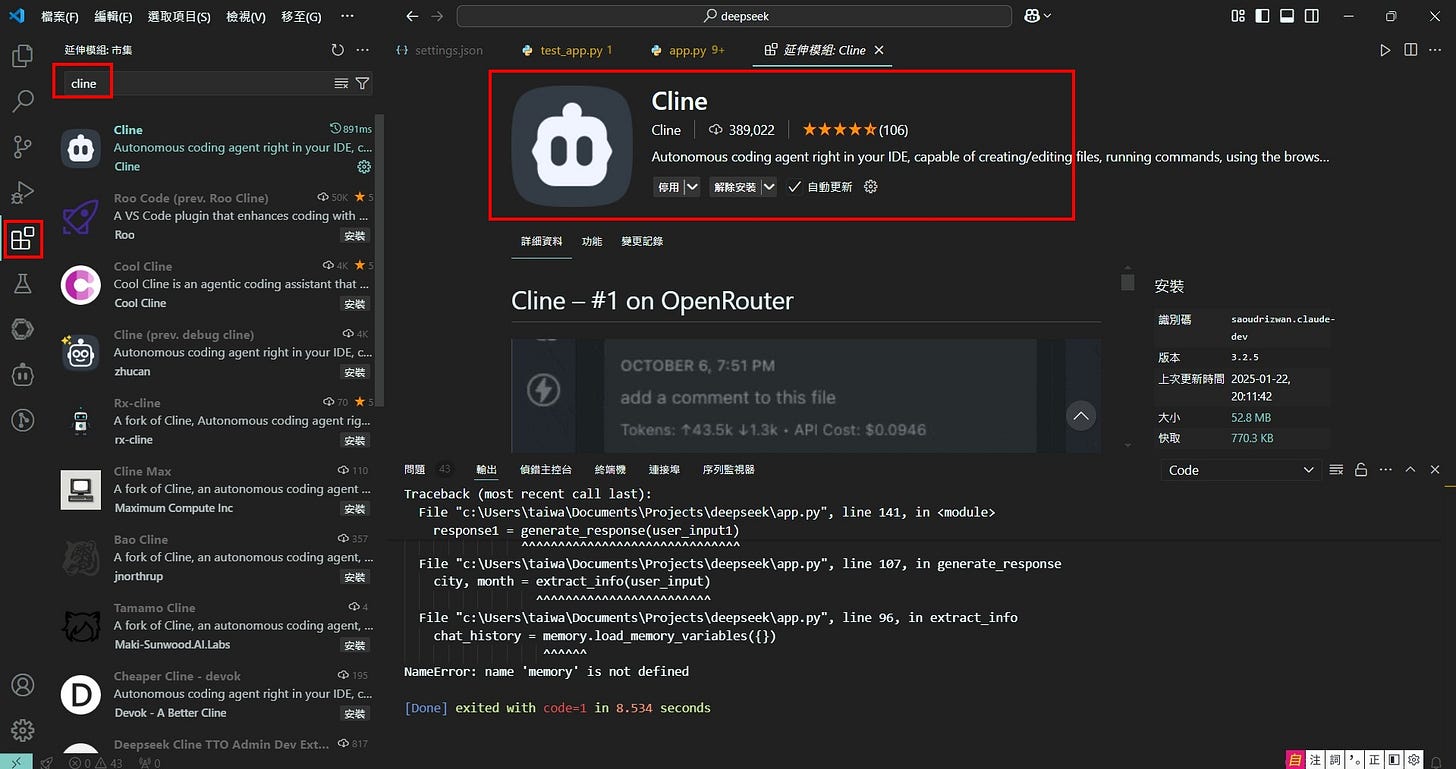Toggle primary sidebar visibility
The height and width of the screenshot is (769, 1456).
1263,16
